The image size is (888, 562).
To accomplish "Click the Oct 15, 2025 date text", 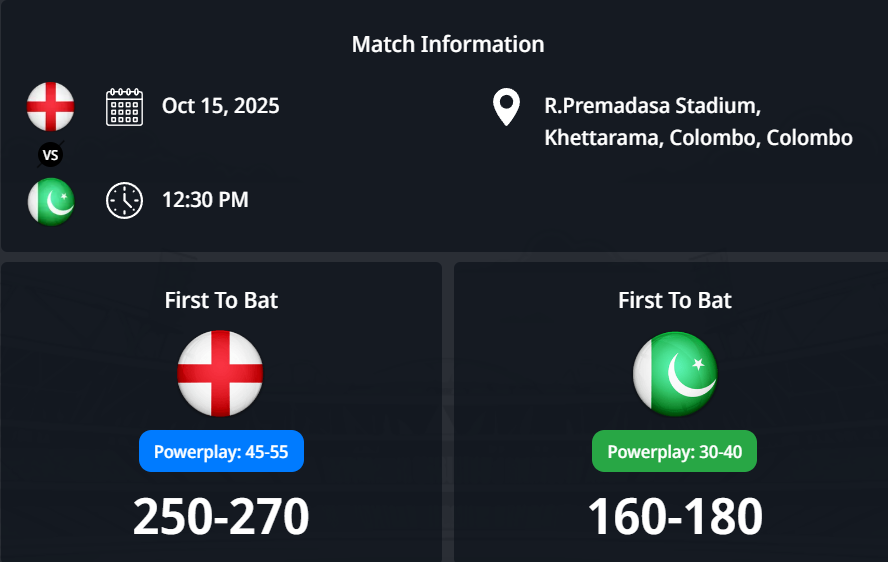I will [x=221, y=105].
